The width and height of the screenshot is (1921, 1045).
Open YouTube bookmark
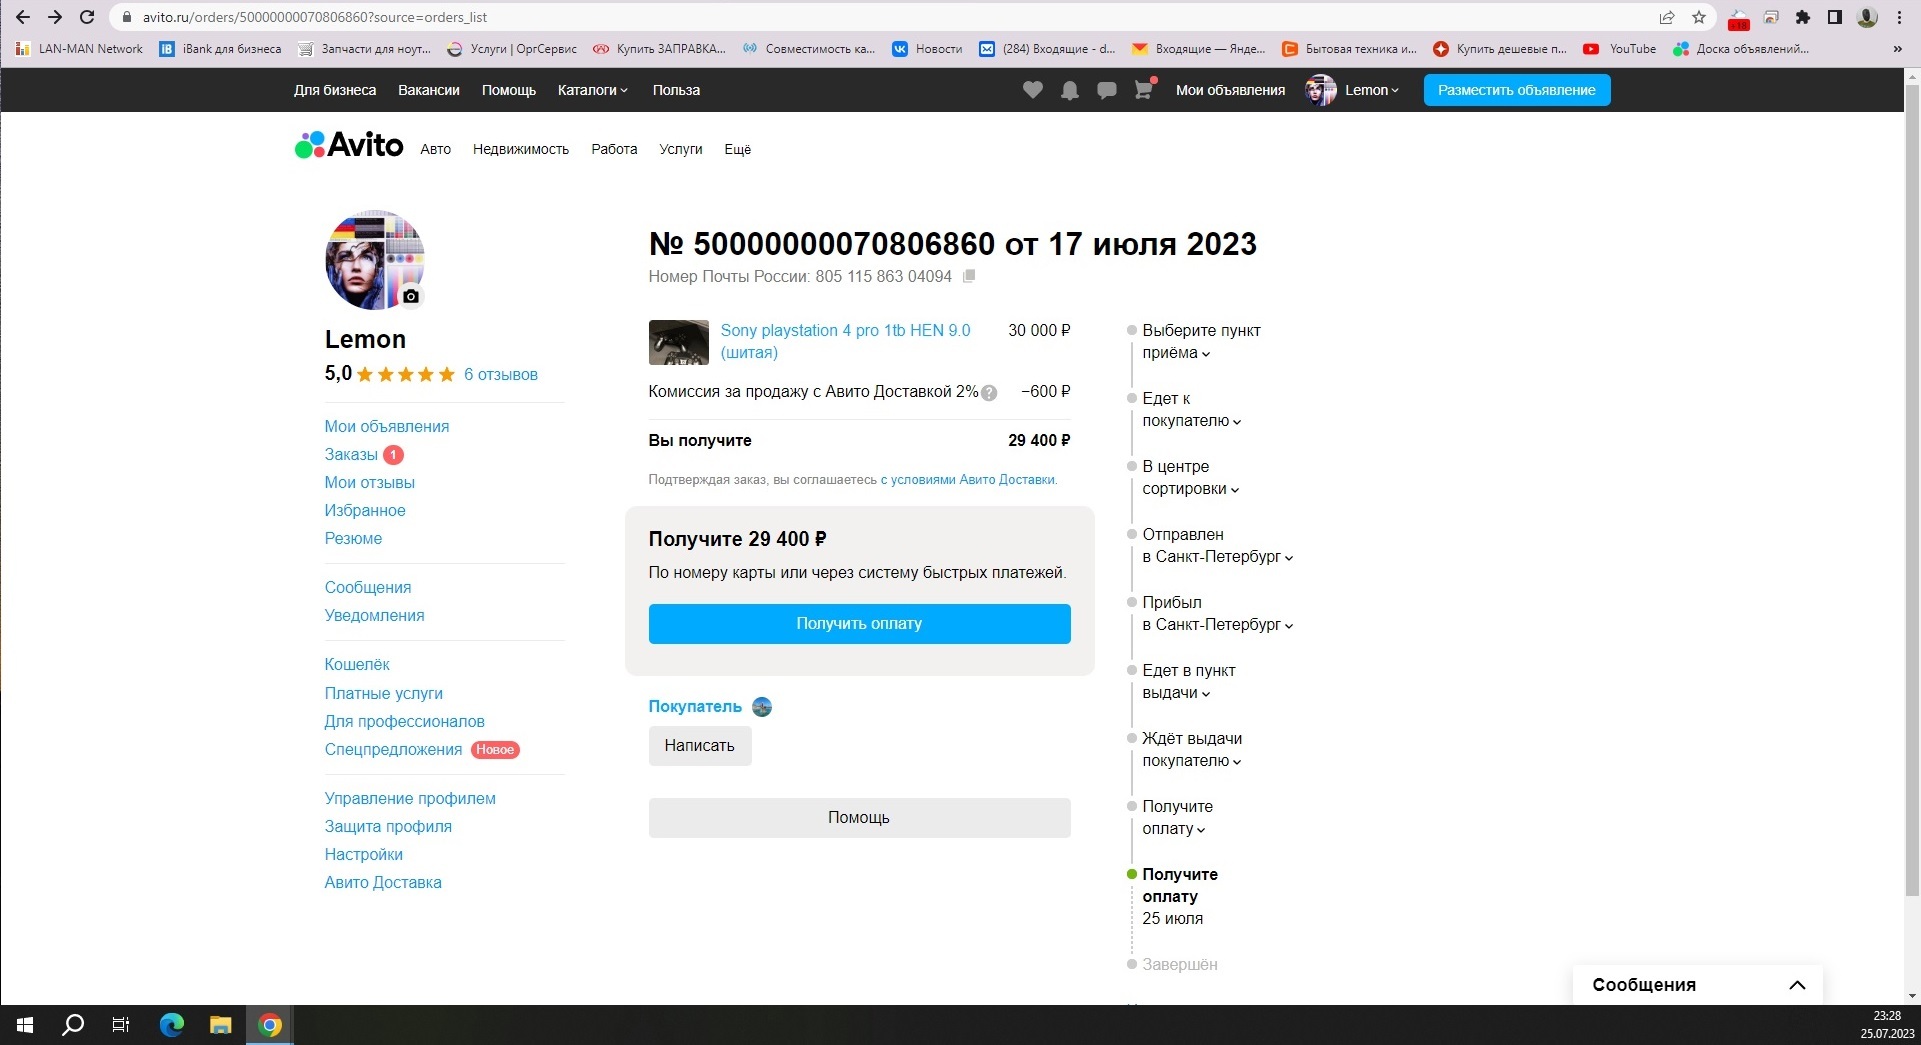1620,48
